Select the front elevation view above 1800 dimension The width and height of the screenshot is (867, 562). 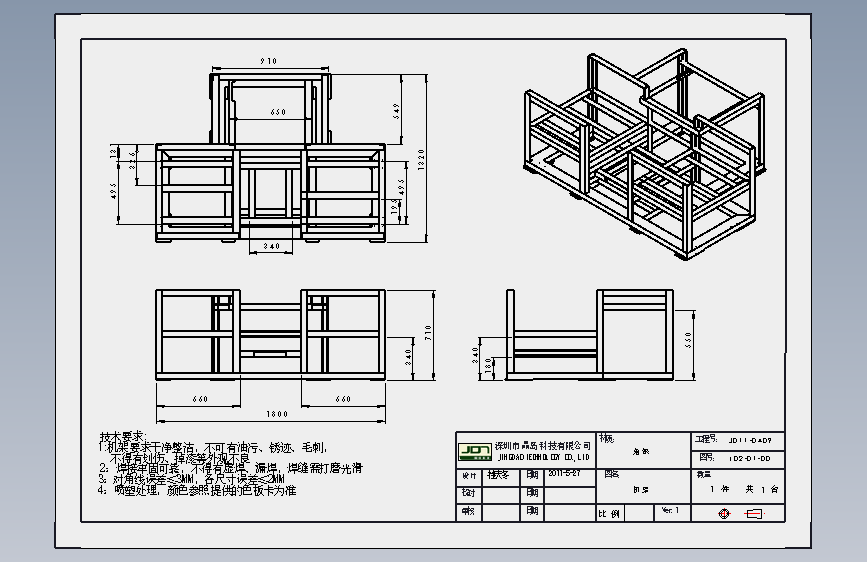[x=270, y=334]
